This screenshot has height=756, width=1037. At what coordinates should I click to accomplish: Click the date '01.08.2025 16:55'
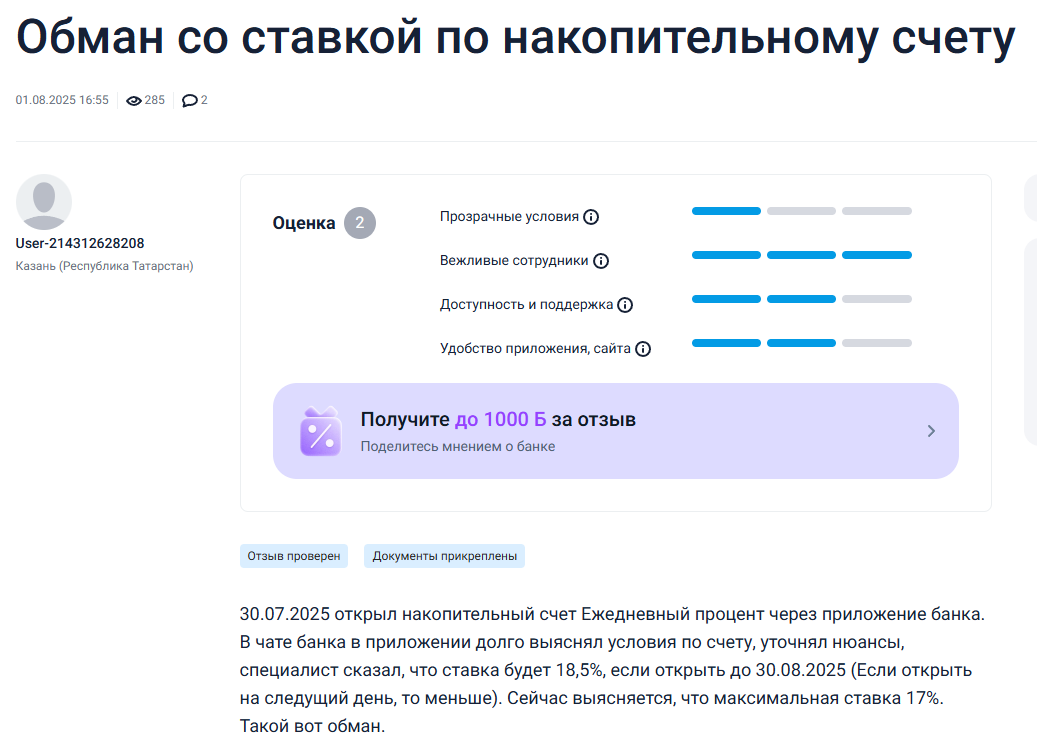(62, 100)
